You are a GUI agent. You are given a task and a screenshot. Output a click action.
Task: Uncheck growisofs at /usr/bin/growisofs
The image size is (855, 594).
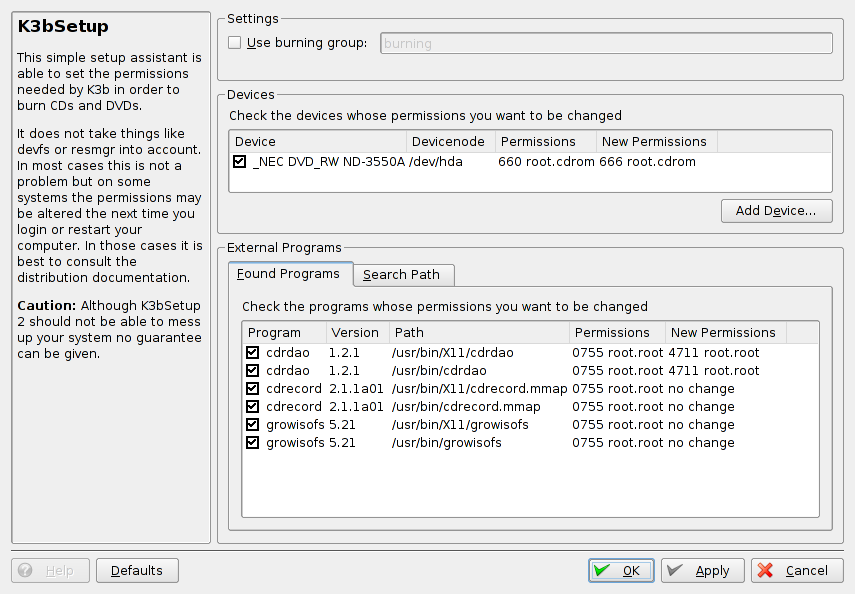coord(253,443)
